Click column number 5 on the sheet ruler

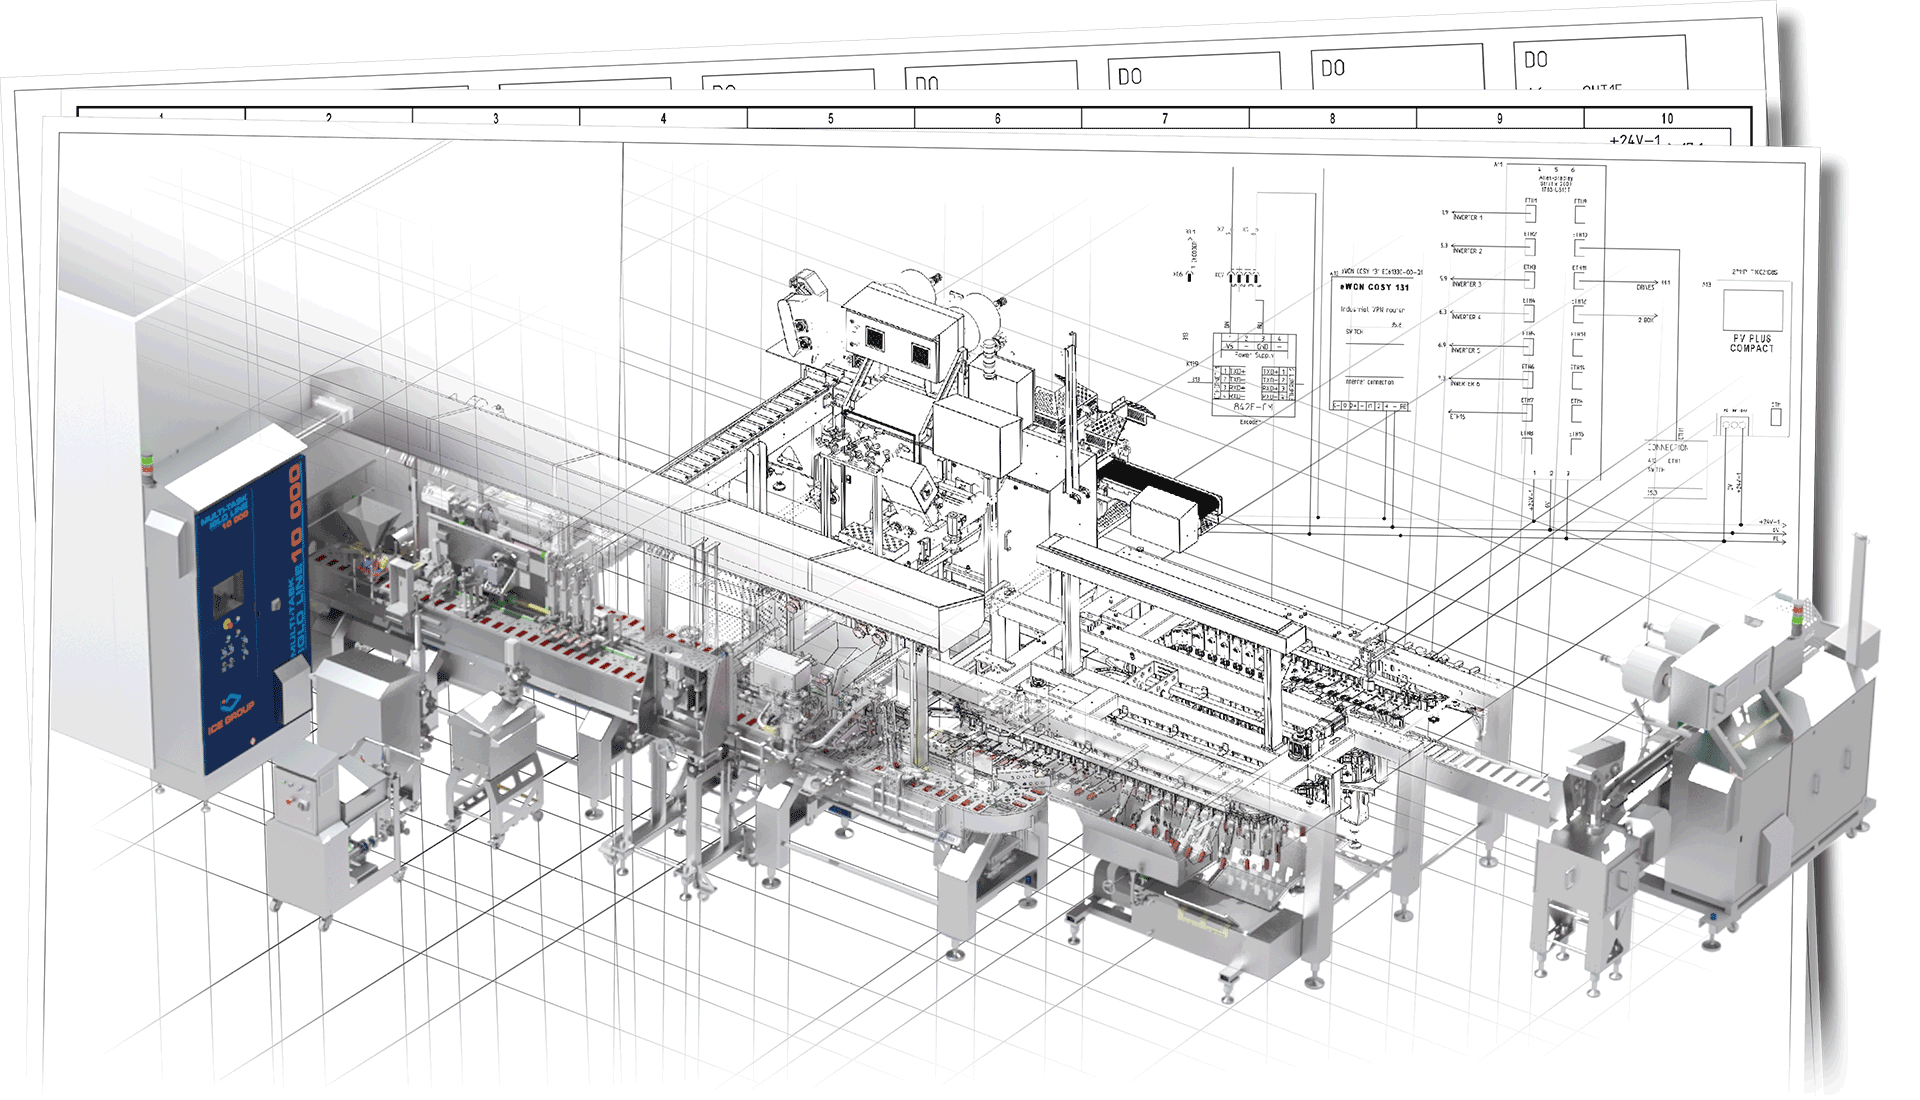tap(830, 119)
